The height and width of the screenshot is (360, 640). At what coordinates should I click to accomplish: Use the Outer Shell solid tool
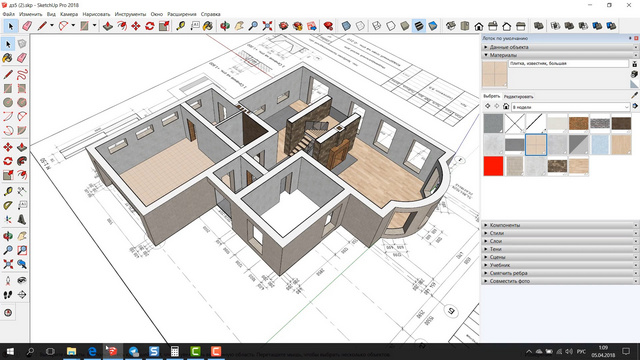(x=539, y=26)
